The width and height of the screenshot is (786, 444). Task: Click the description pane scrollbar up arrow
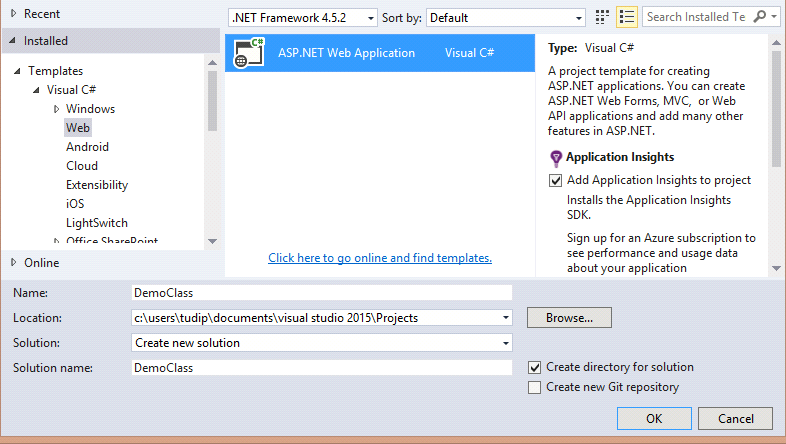pos(776,43)
